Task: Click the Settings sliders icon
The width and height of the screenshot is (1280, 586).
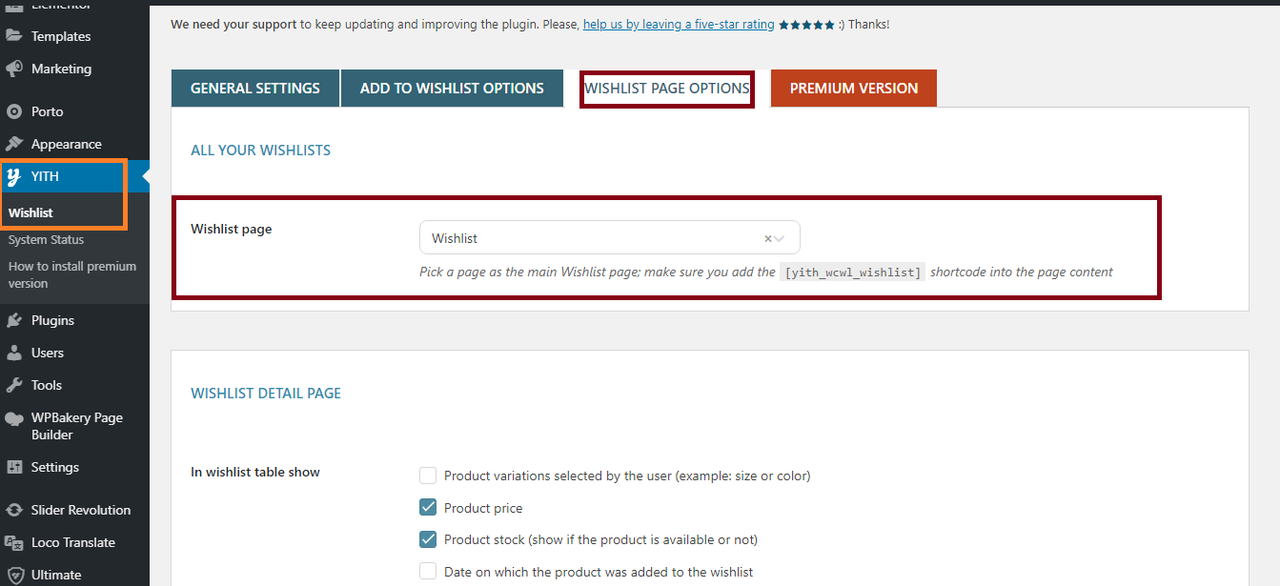Action: coord(14,467)
